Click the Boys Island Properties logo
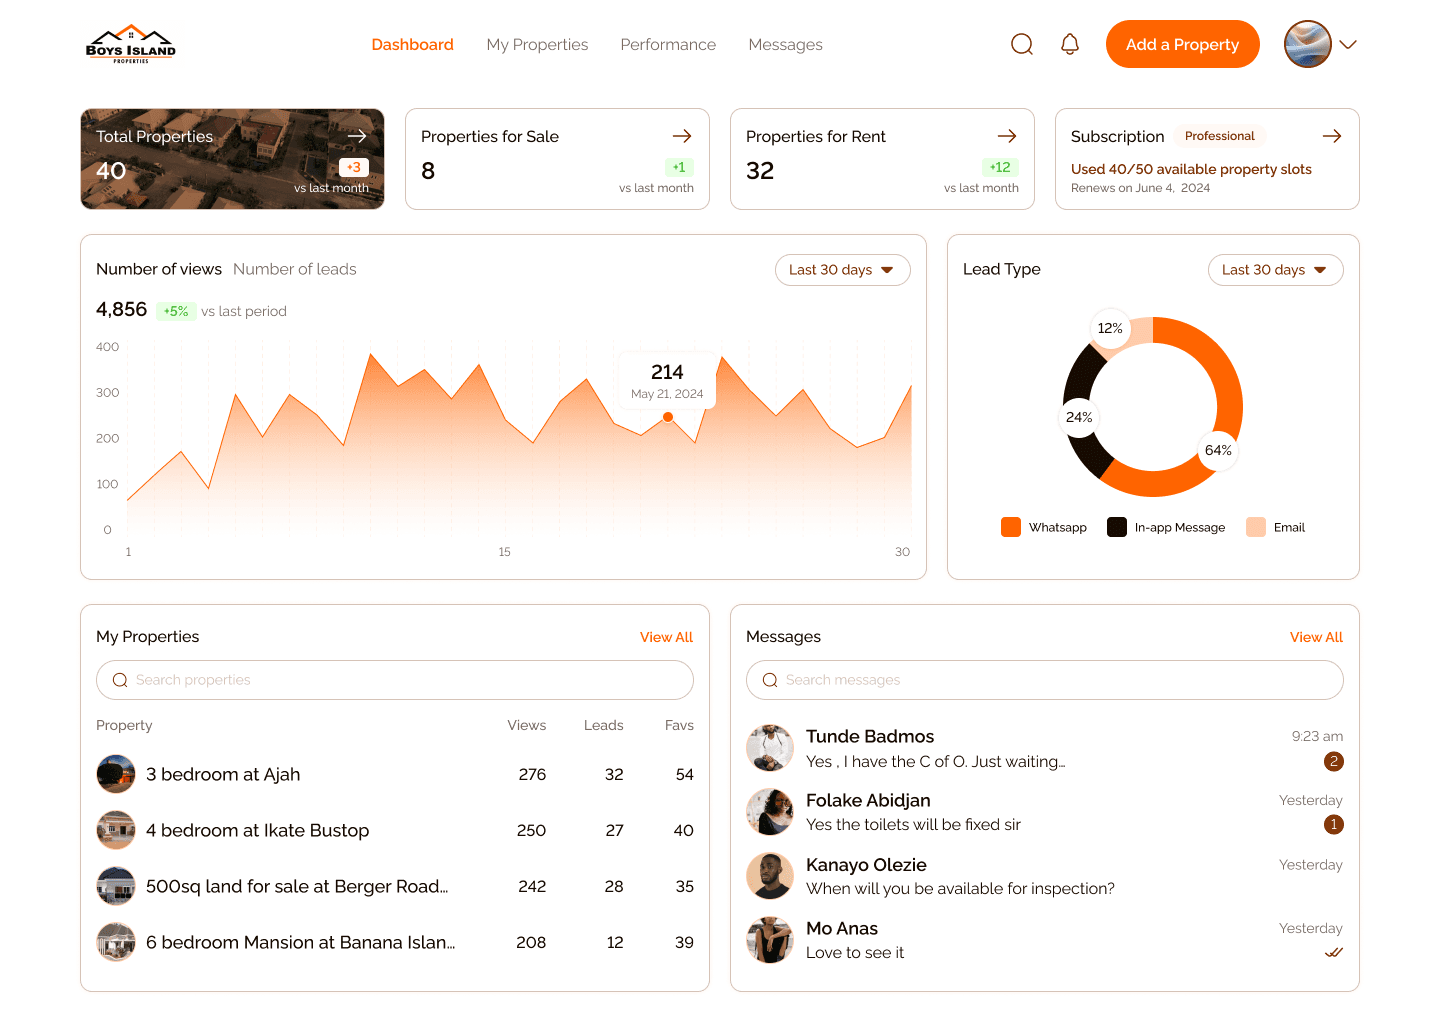The height and width of the screenshot is (1024, 1440). point(131,44)
